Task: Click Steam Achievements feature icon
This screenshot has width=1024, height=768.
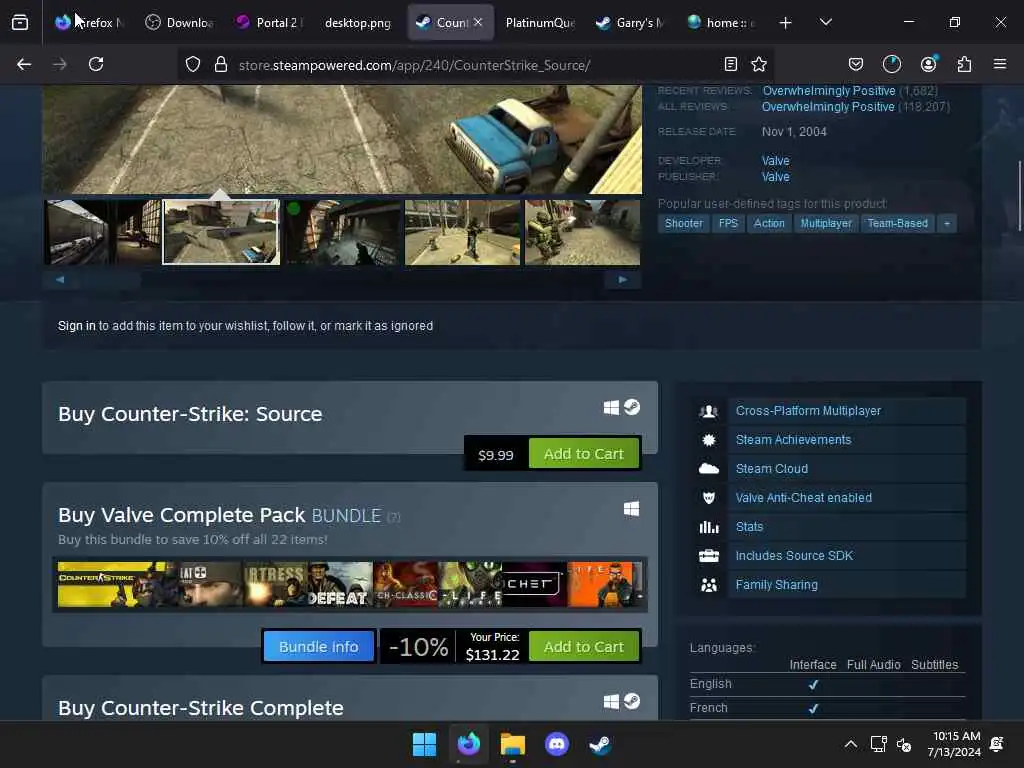Action: point(709,440)
